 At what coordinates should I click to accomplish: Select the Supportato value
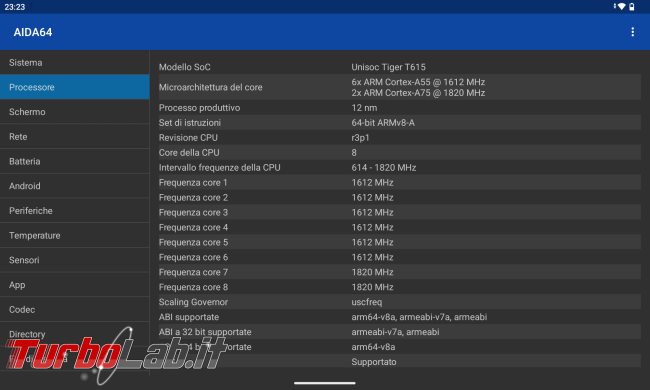(374, 362)
